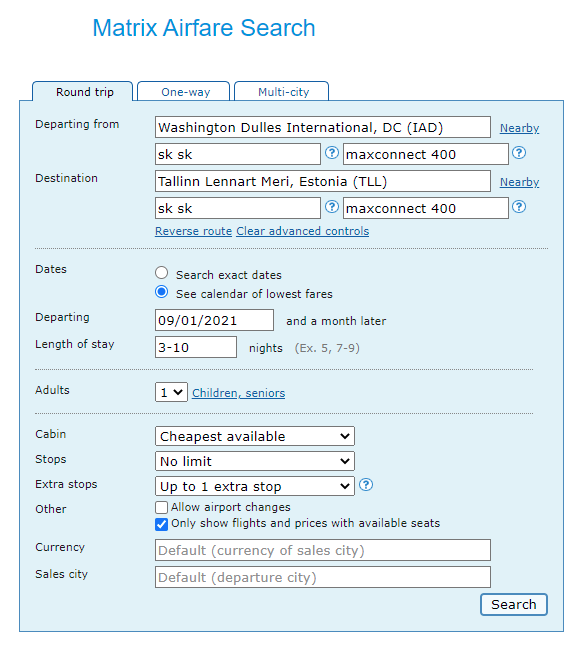Screen dimensions: 572x647
Task: Click the Departing date input field
Action: point(214,320)
